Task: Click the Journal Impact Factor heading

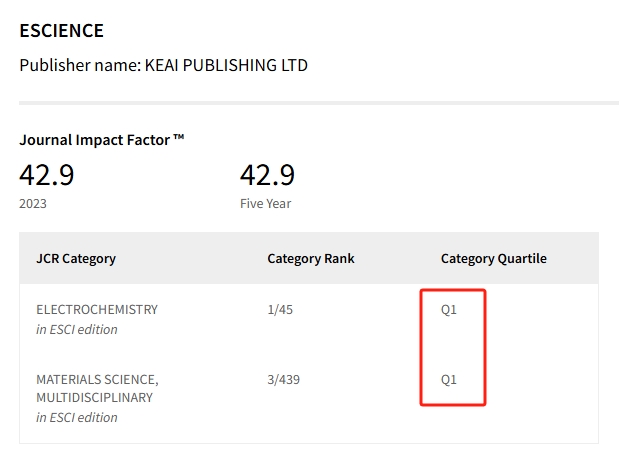Action: click(102, 140)
